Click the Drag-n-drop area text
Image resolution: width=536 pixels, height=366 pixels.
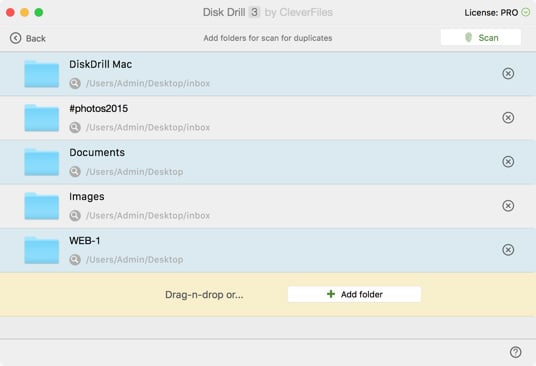pyautogui.click(x=204, y=295)
